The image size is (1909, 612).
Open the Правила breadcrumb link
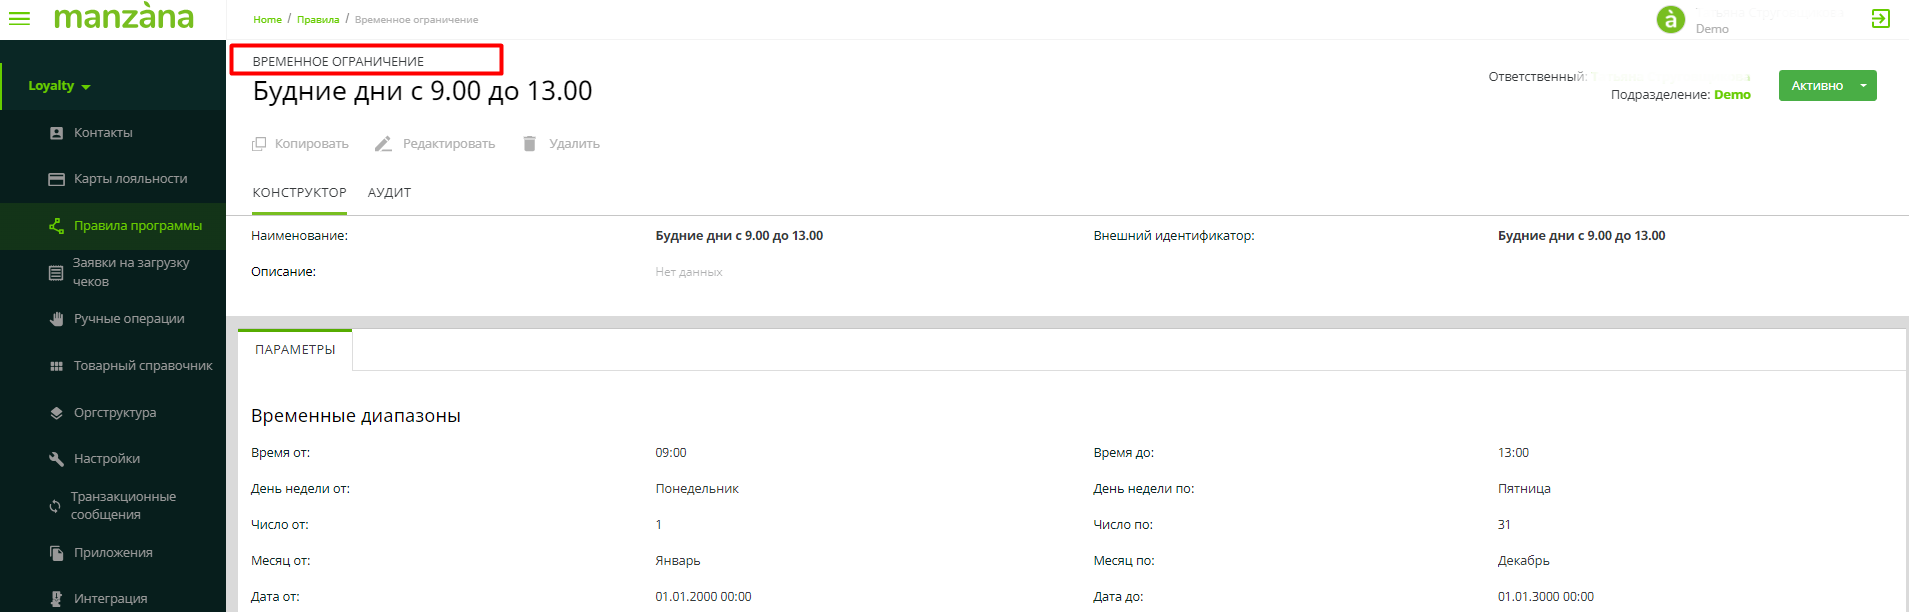tap(318, 20)
